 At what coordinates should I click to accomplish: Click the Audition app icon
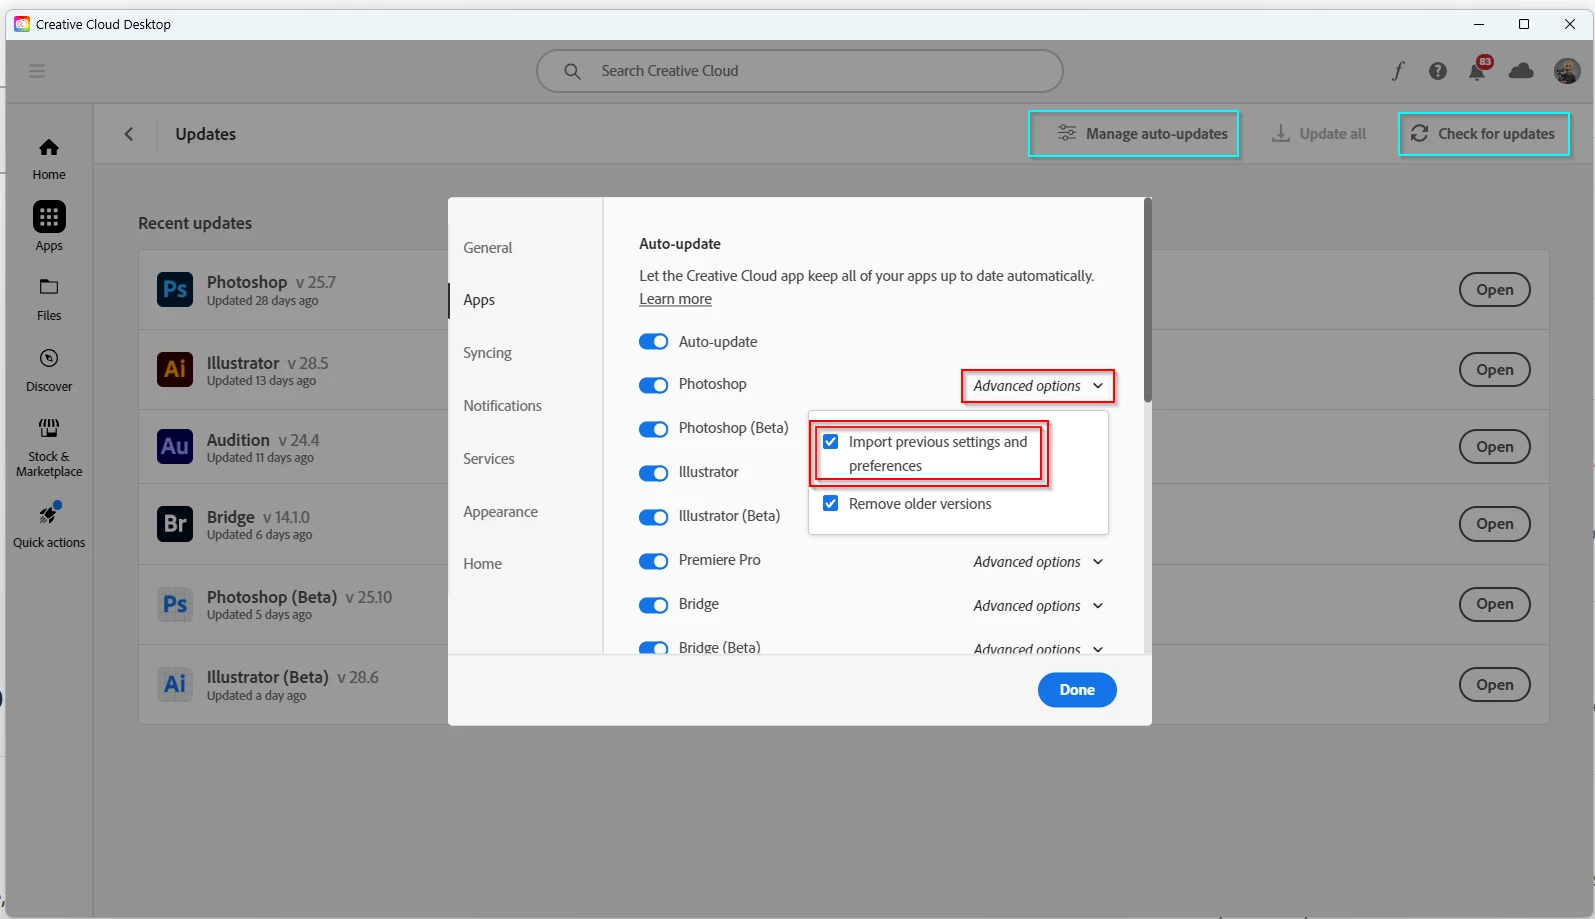pyautogui.click(x=175, y=446)
